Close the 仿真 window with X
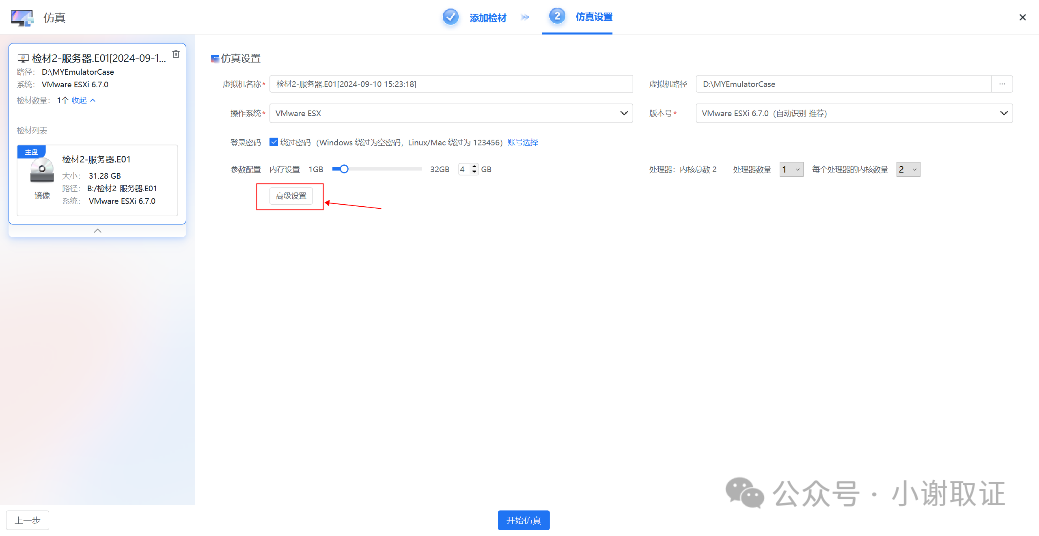This screenshot has width=1039, height=536. pos(1022,17)
